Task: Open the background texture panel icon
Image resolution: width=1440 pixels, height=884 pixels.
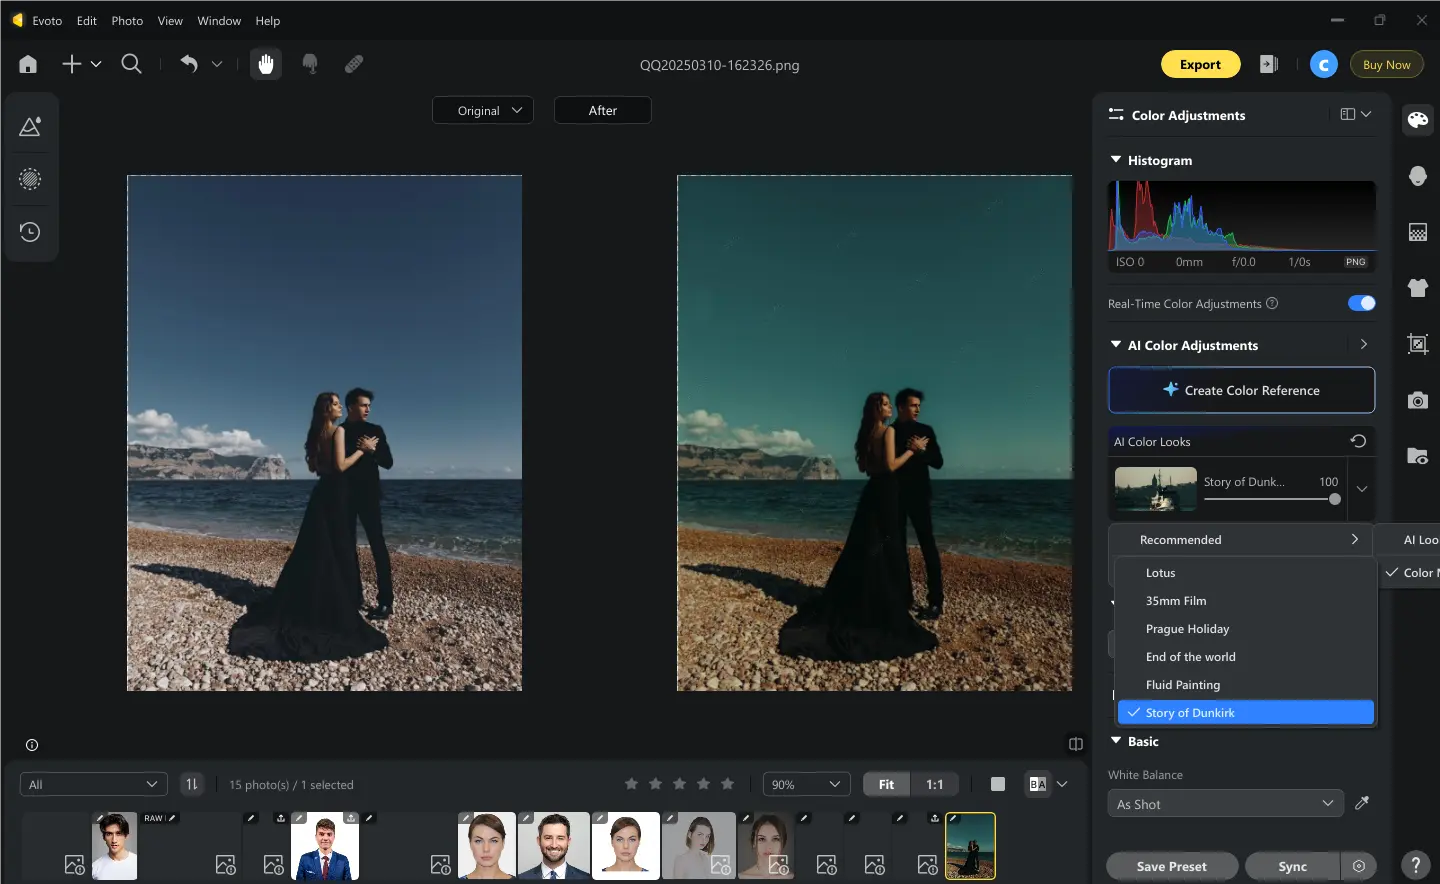Action: [1418, 232]
